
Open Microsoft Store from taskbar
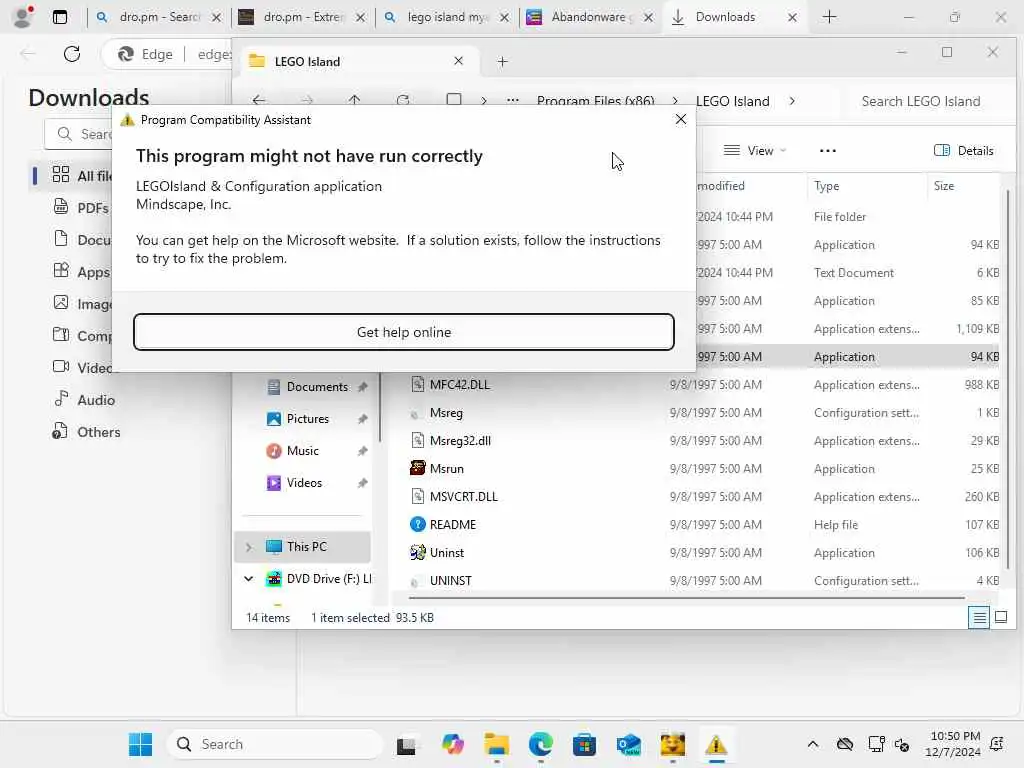tap(584, 744)
